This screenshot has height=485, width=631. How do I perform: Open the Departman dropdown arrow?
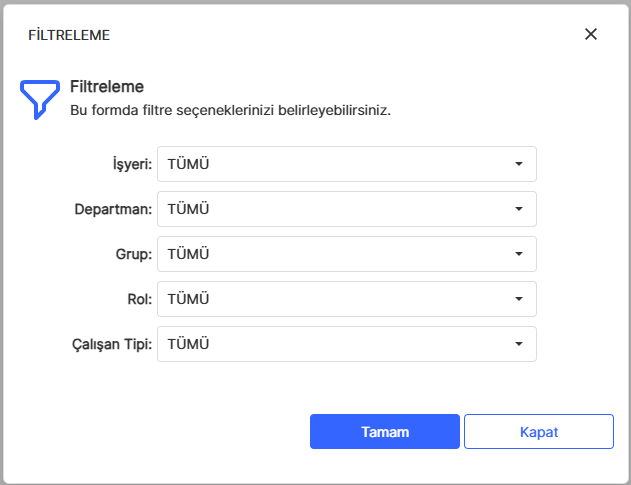coord(519,209)
